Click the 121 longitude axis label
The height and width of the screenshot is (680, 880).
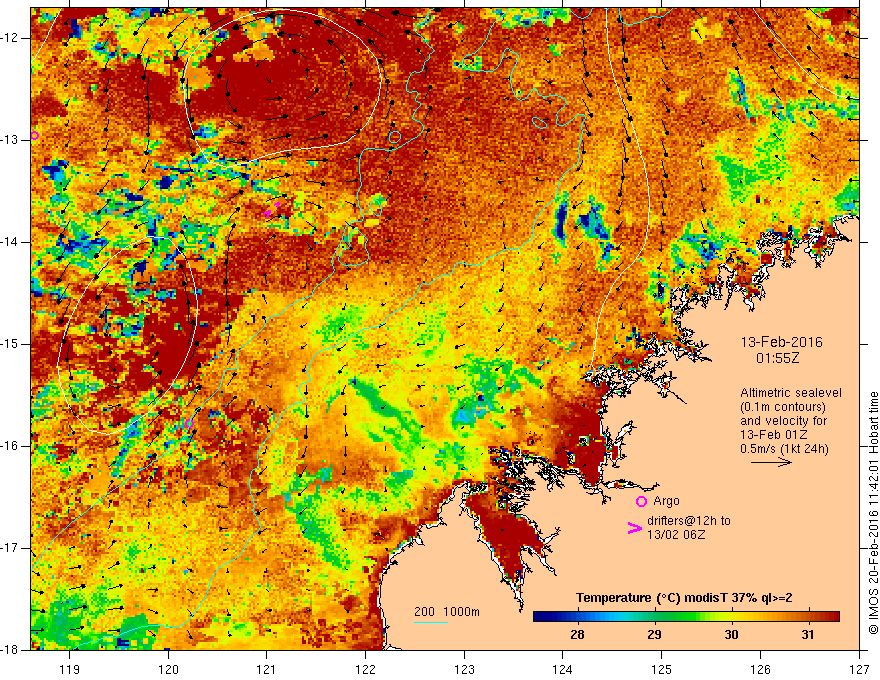(x=267, y=669)
